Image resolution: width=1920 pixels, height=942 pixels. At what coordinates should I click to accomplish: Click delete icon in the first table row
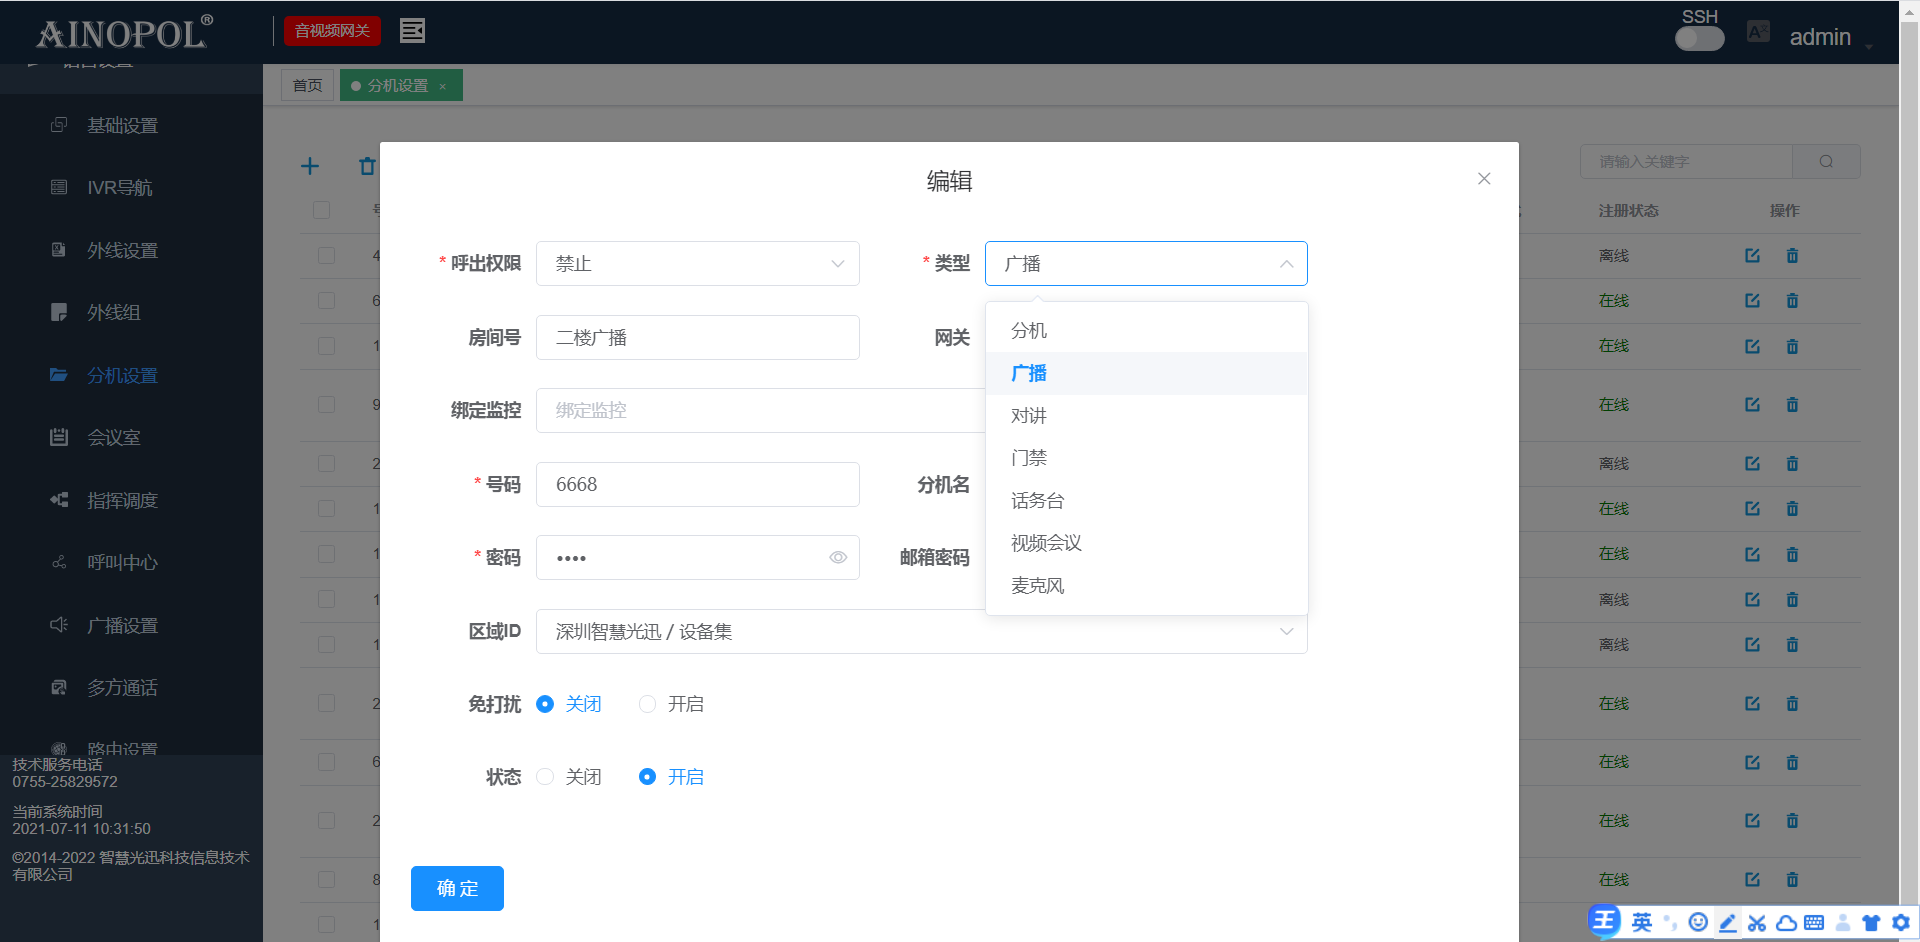pos(1792,256)
